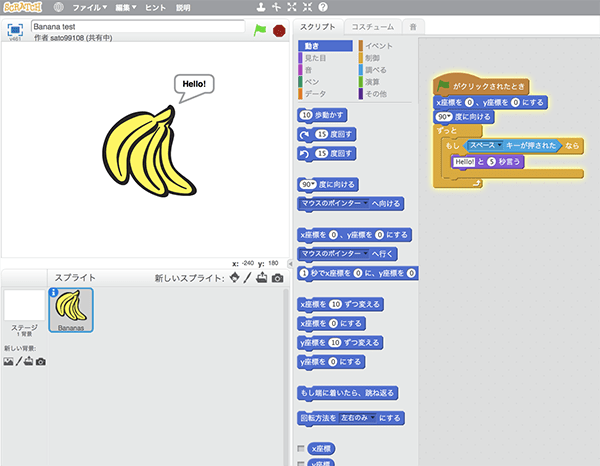
Task: Open マウスのポインター dropdown in へ向ける block
Action: point(365,203)
